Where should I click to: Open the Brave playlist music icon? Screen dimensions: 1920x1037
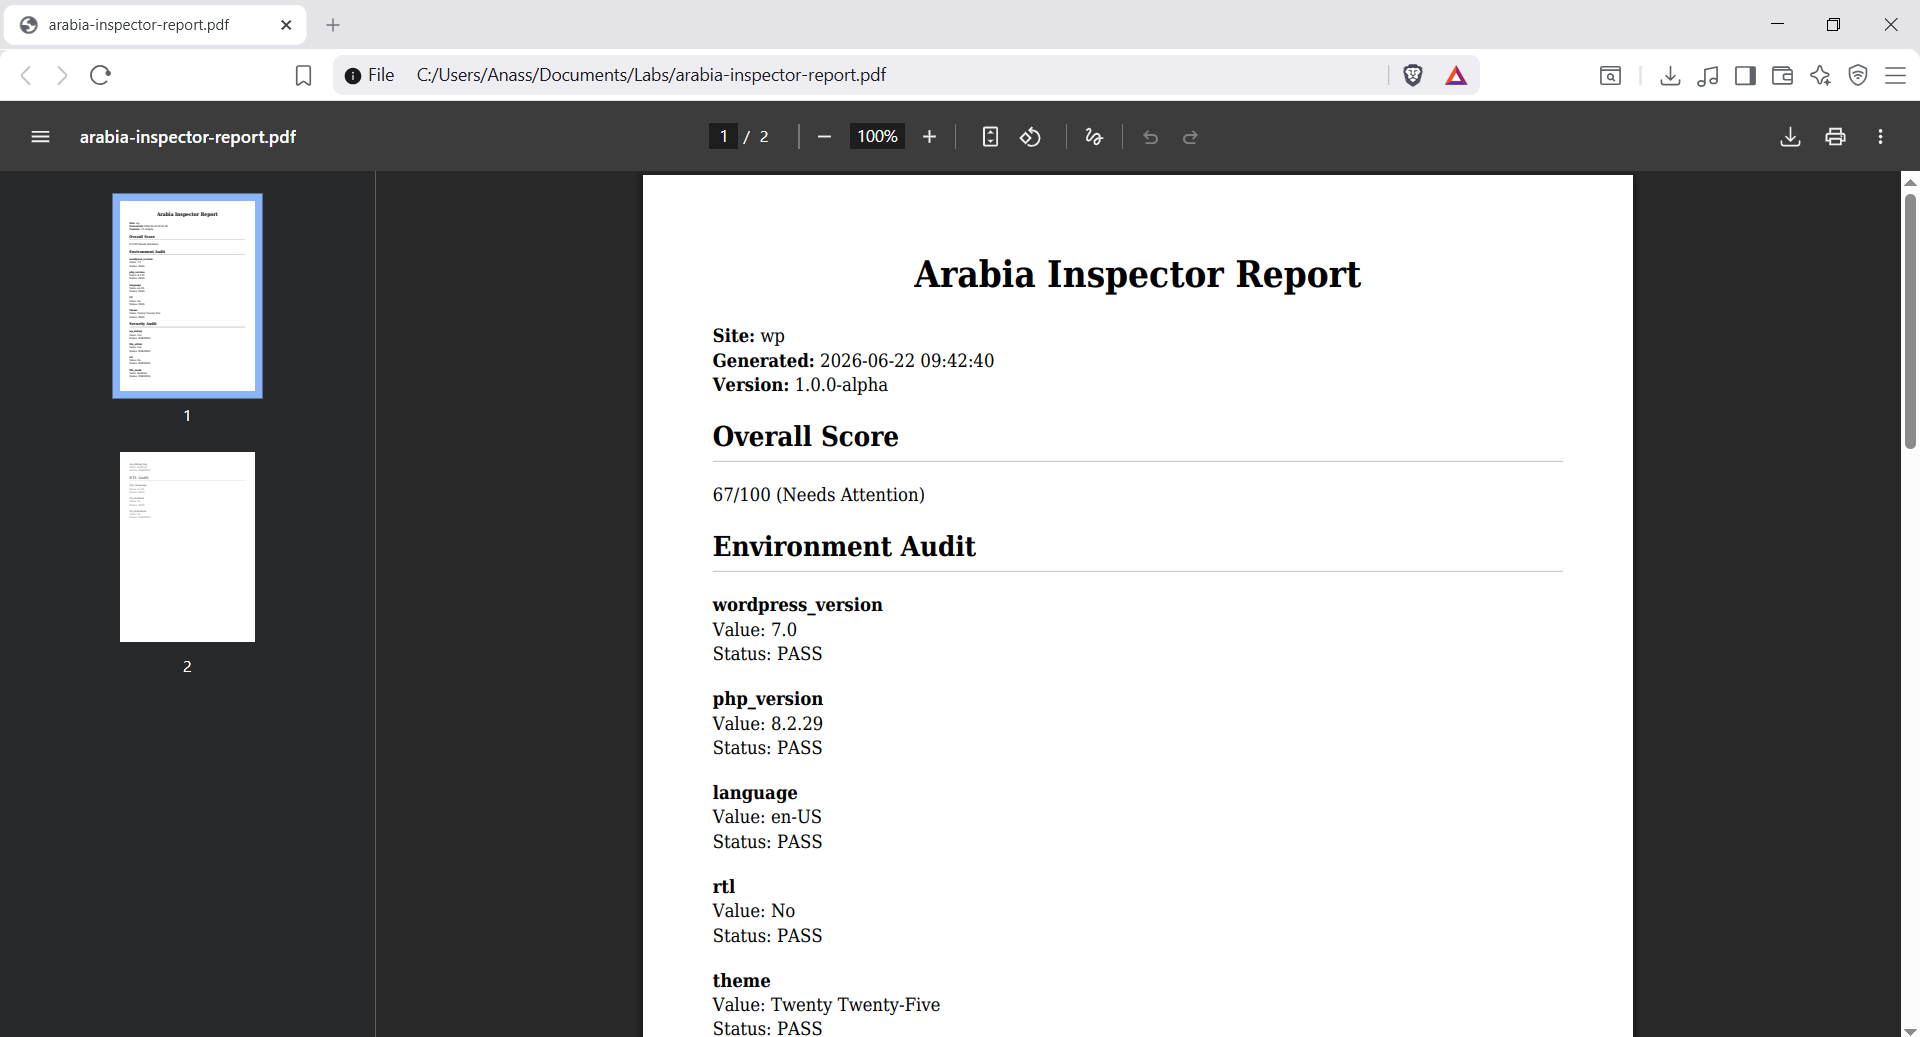click(x=1708, y=75)
